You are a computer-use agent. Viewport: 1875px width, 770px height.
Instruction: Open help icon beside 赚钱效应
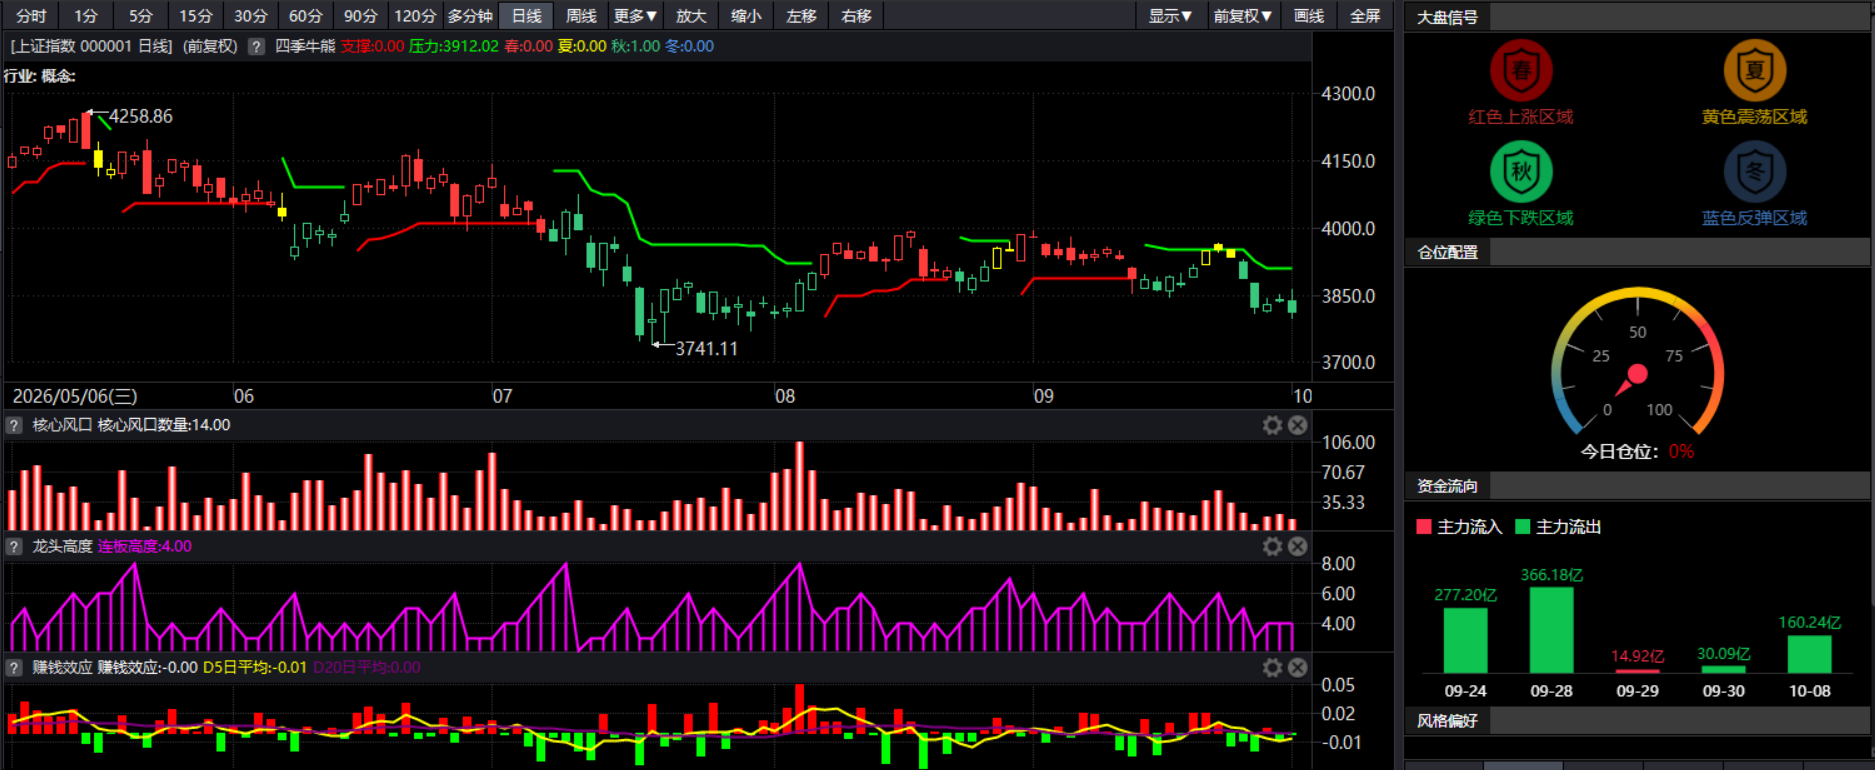tap(14, 667)
